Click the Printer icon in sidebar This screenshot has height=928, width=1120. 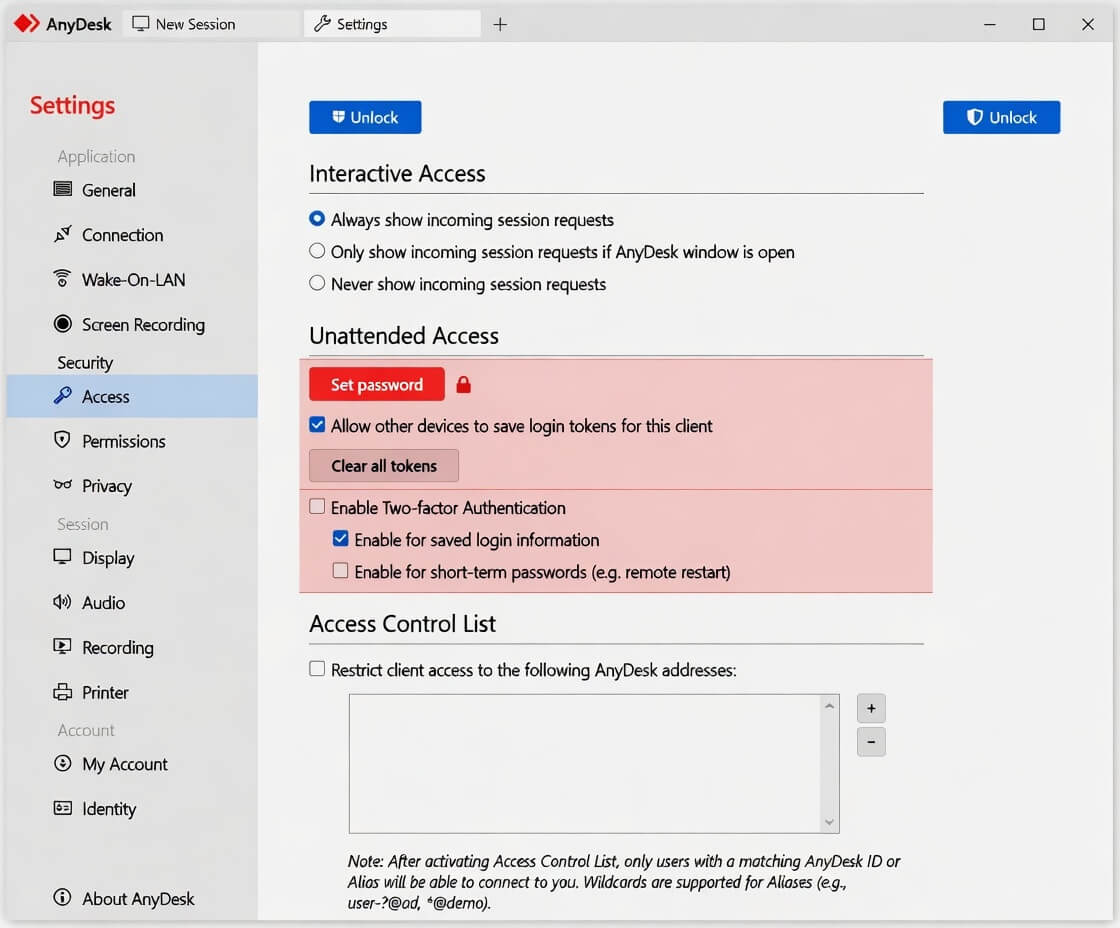(x=63, y=692)
